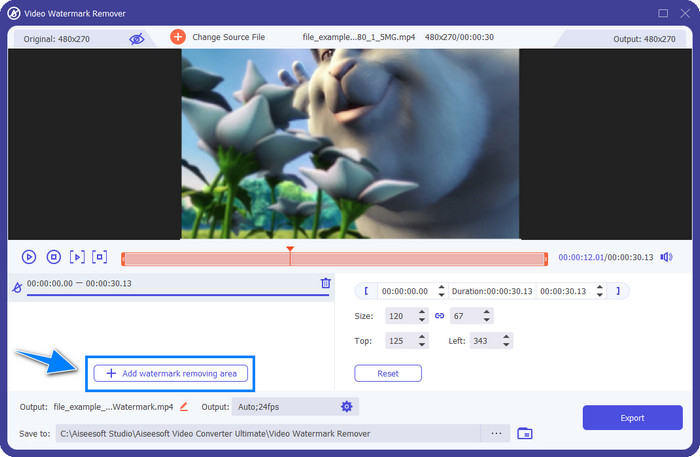This screenshot has height=457, width=700.
Task: Click output name file_example_...Watermark.mp4
Action: pos(113,407)
